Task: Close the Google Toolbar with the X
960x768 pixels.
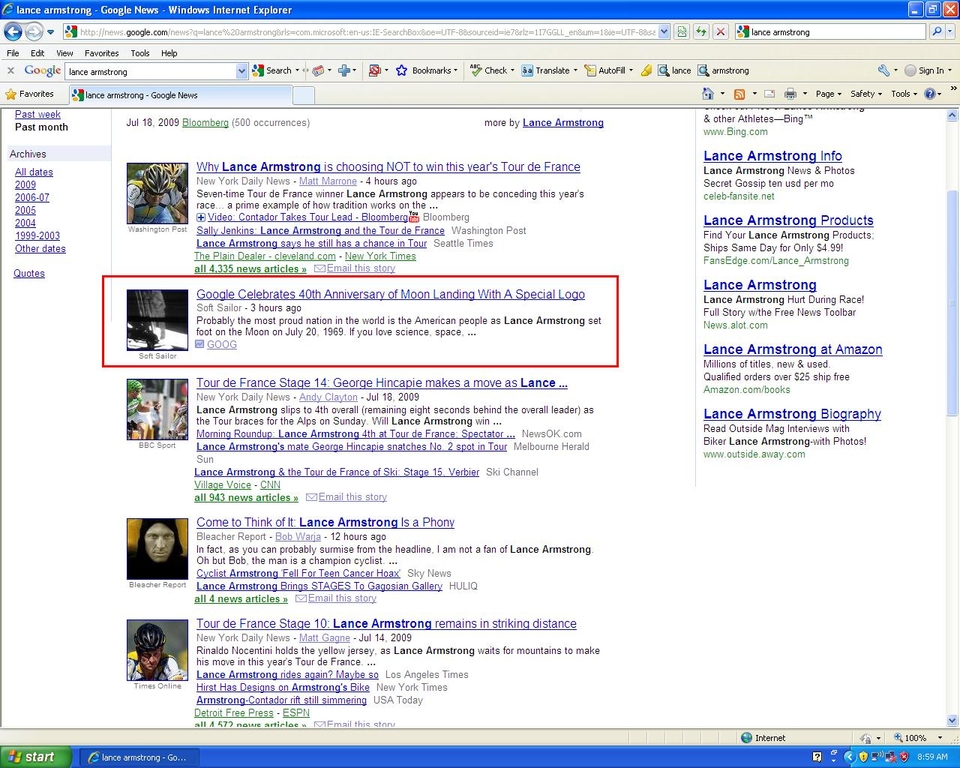Action: point(10,70)
